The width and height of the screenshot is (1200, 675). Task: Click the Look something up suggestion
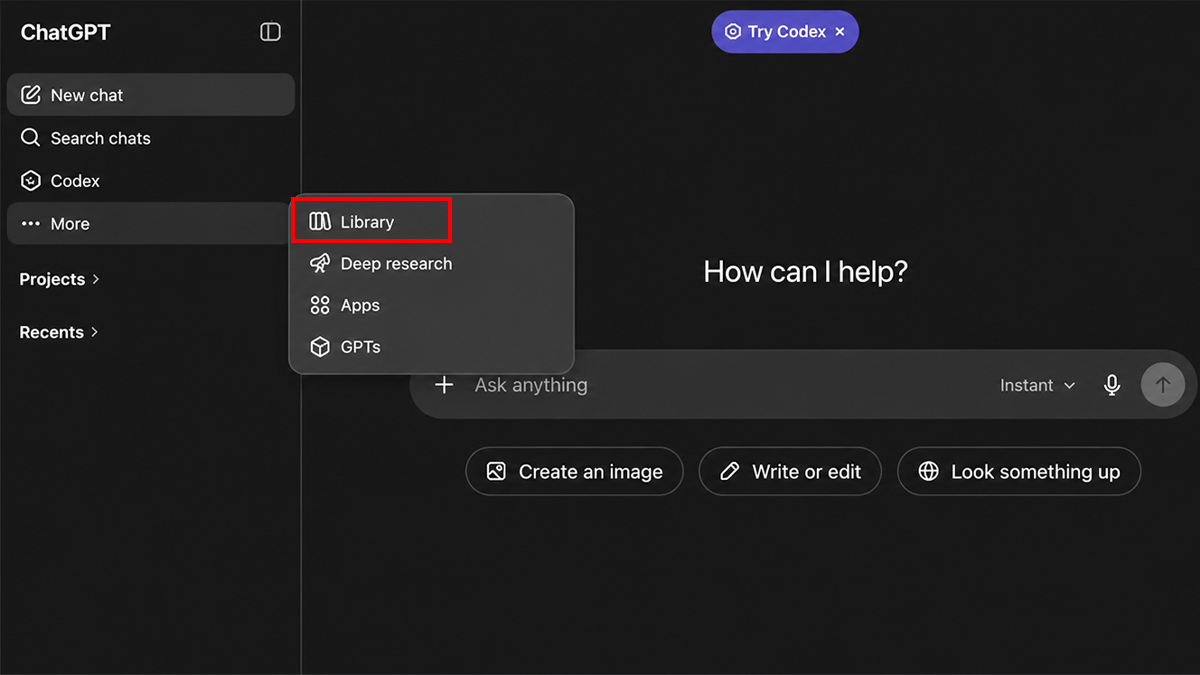(x=1019, y=472)
